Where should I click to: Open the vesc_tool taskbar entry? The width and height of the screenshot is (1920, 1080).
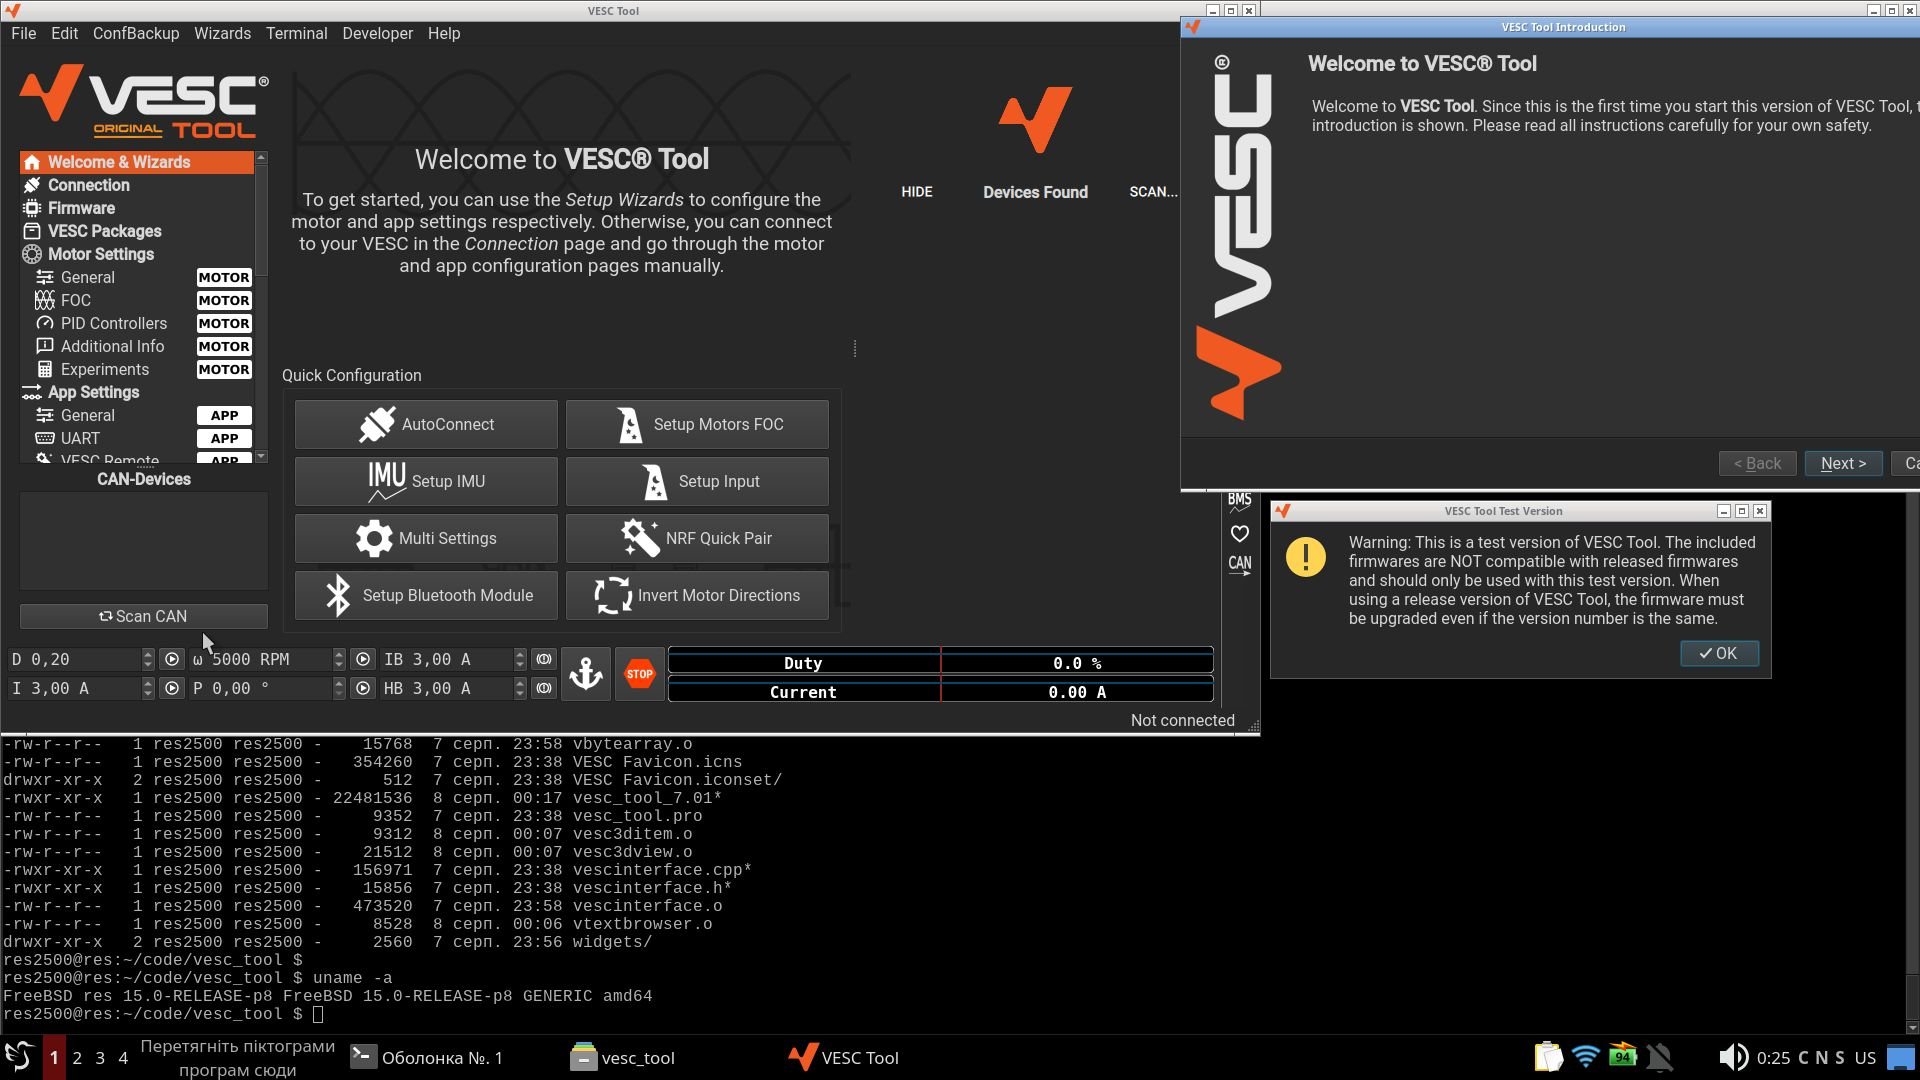624,1058
